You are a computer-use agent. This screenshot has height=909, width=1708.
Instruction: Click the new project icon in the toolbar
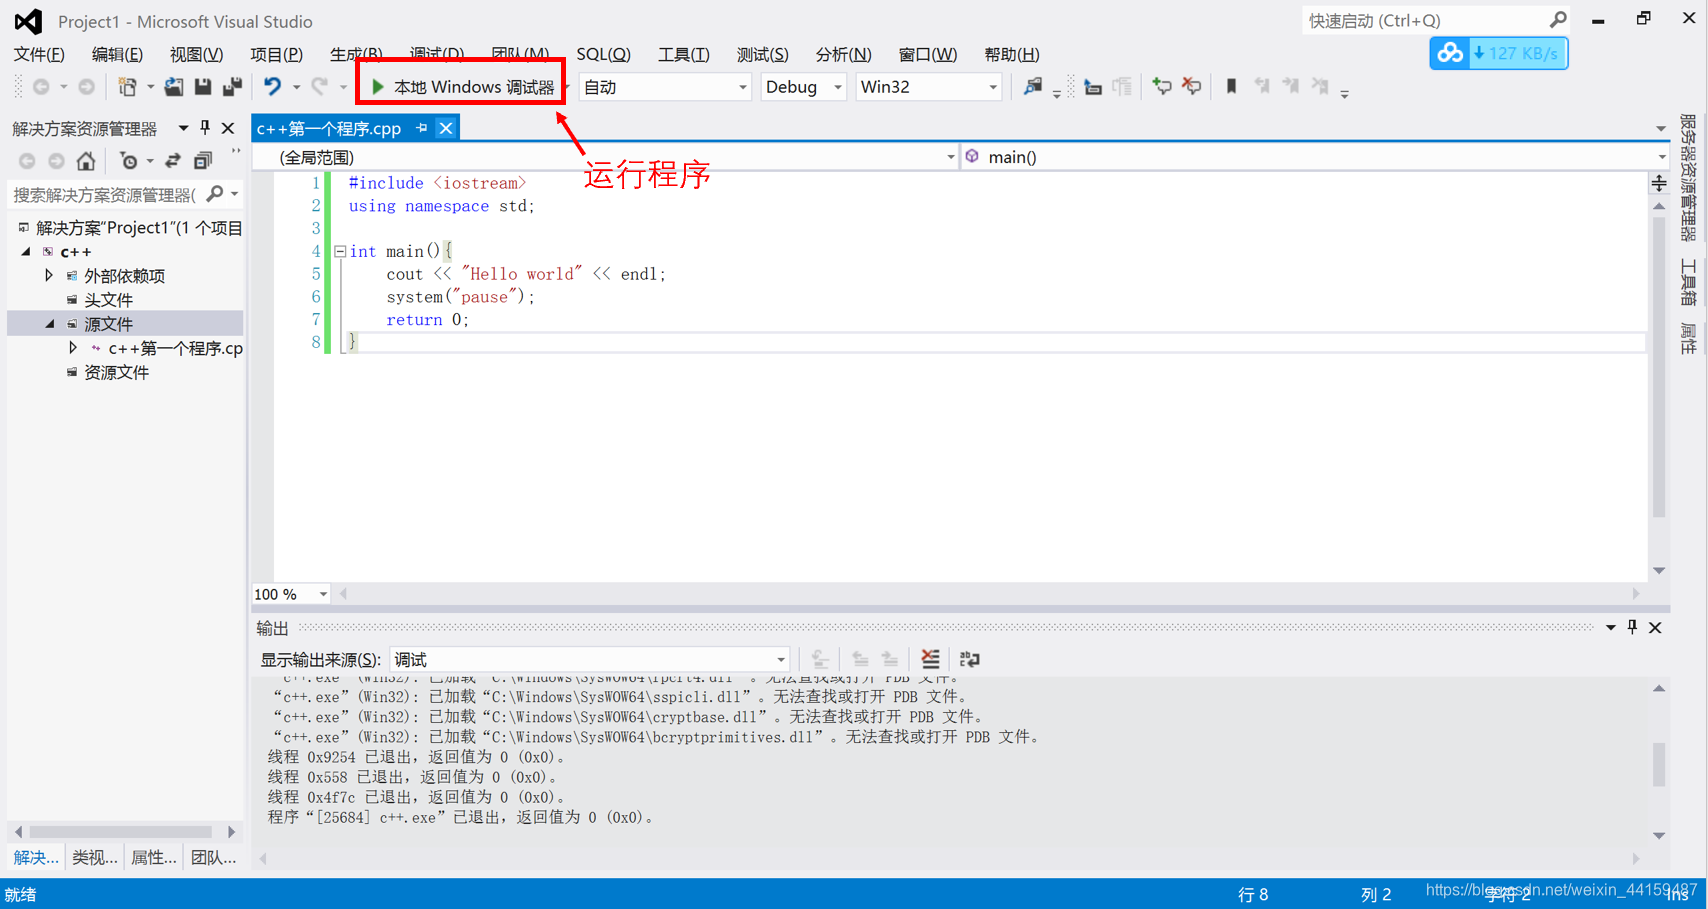pyautogui.click(x=127, y=87)
